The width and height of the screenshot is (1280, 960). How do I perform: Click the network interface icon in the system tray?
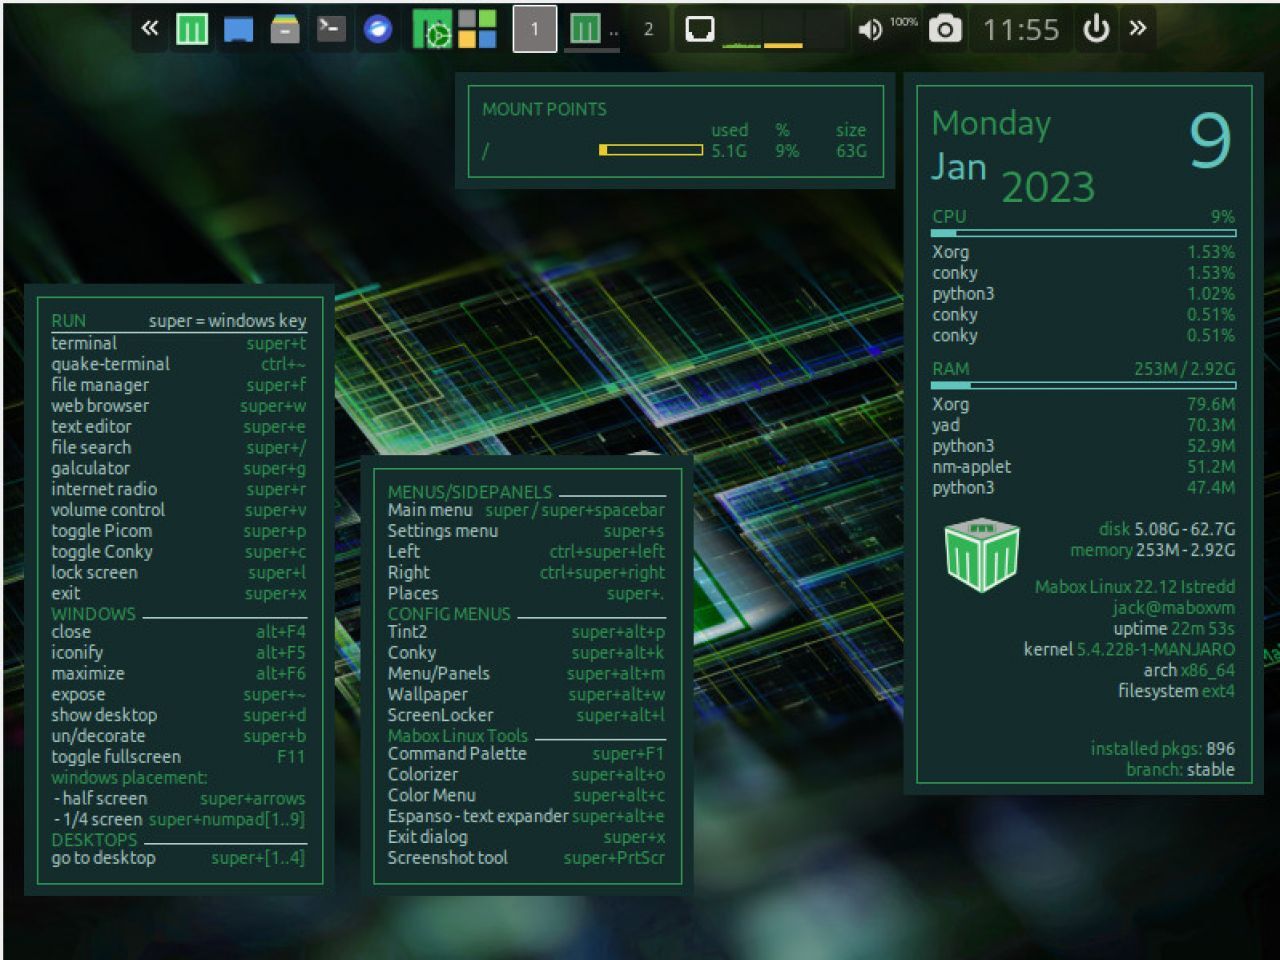(x=698, y=29)
